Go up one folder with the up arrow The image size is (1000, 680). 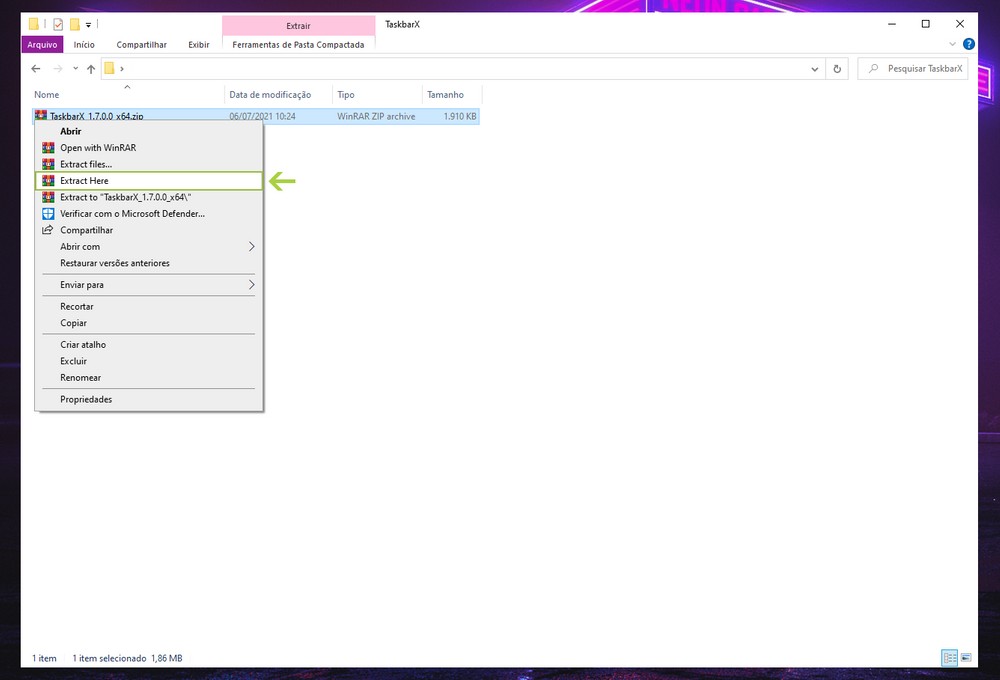pos(91,69)
